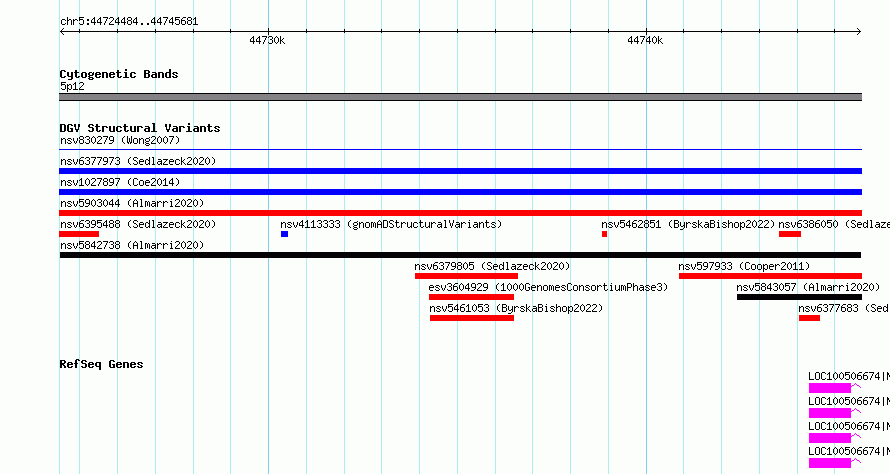Click the DGV Structural Variants track title

(140, 128)
